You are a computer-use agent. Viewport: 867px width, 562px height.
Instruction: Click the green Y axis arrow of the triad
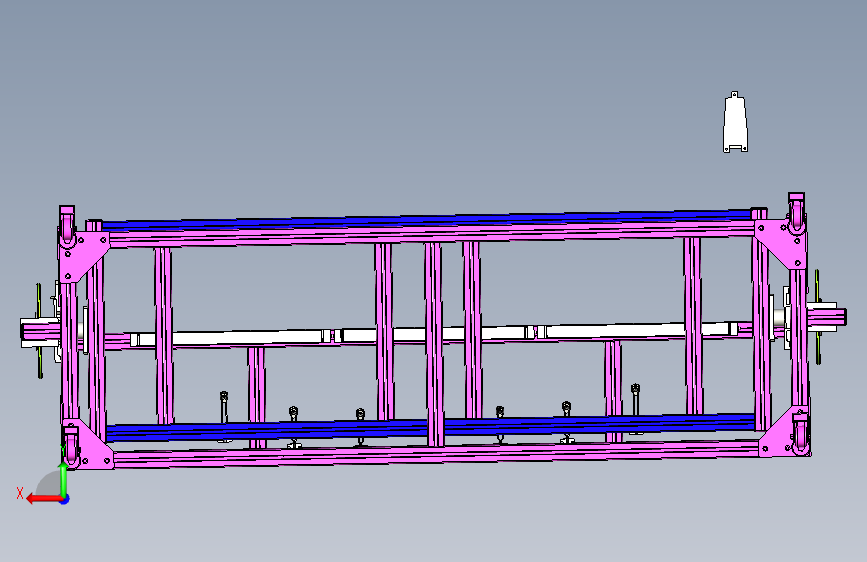[x=63, y=479]
